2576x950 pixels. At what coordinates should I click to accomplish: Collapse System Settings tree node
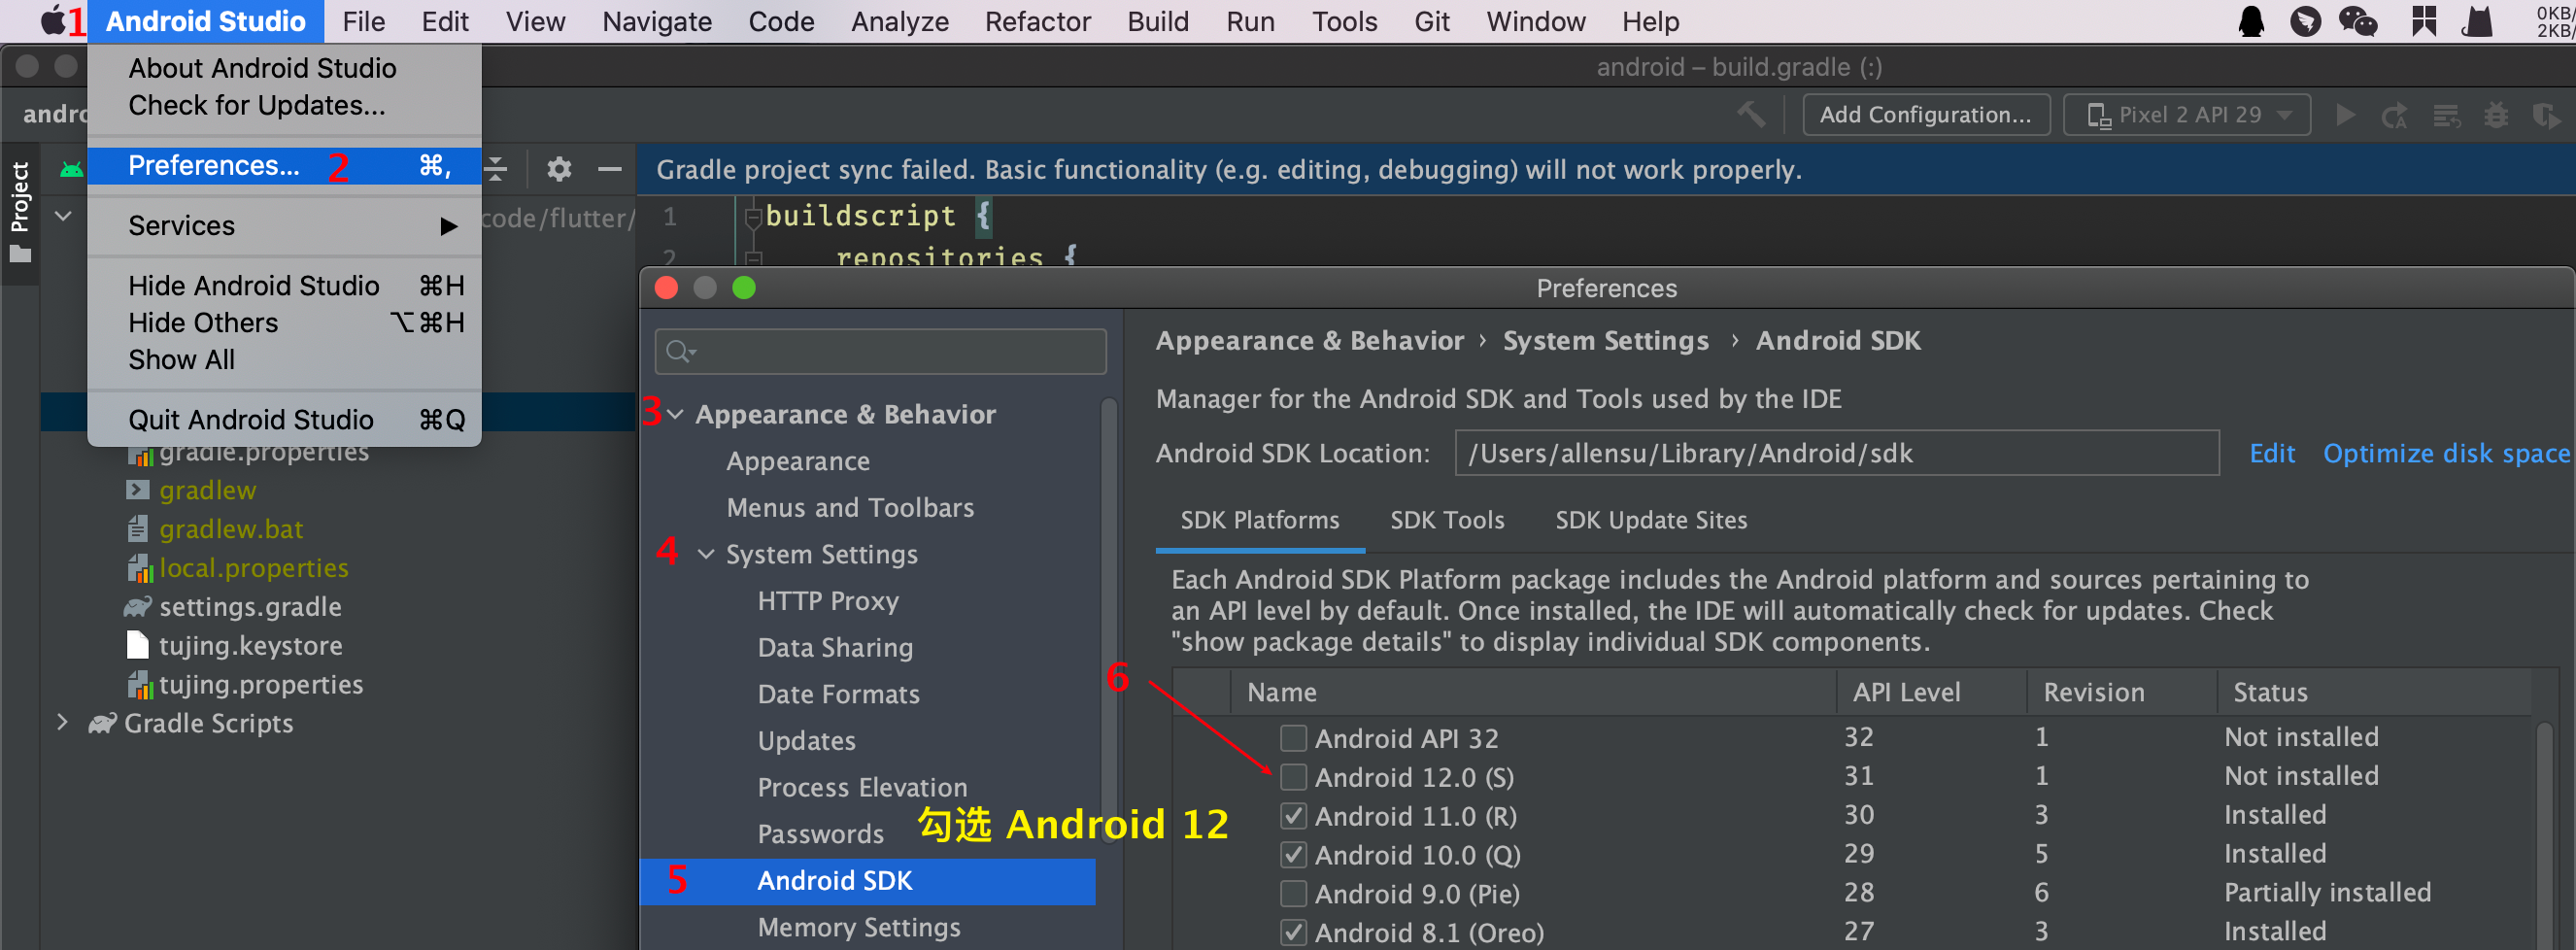(706, 554)
